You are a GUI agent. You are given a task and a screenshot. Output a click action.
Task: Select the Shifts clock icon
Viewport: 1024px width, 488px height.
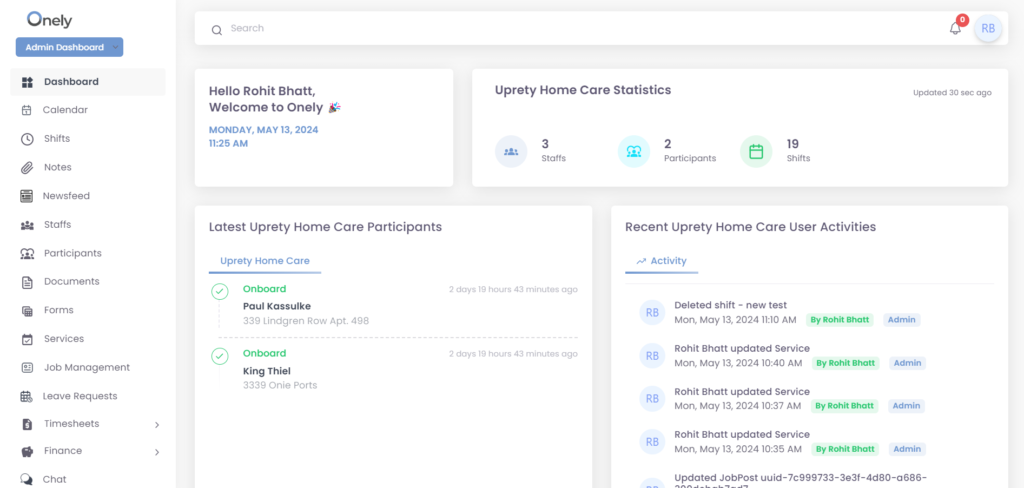[x=27, y=139]
